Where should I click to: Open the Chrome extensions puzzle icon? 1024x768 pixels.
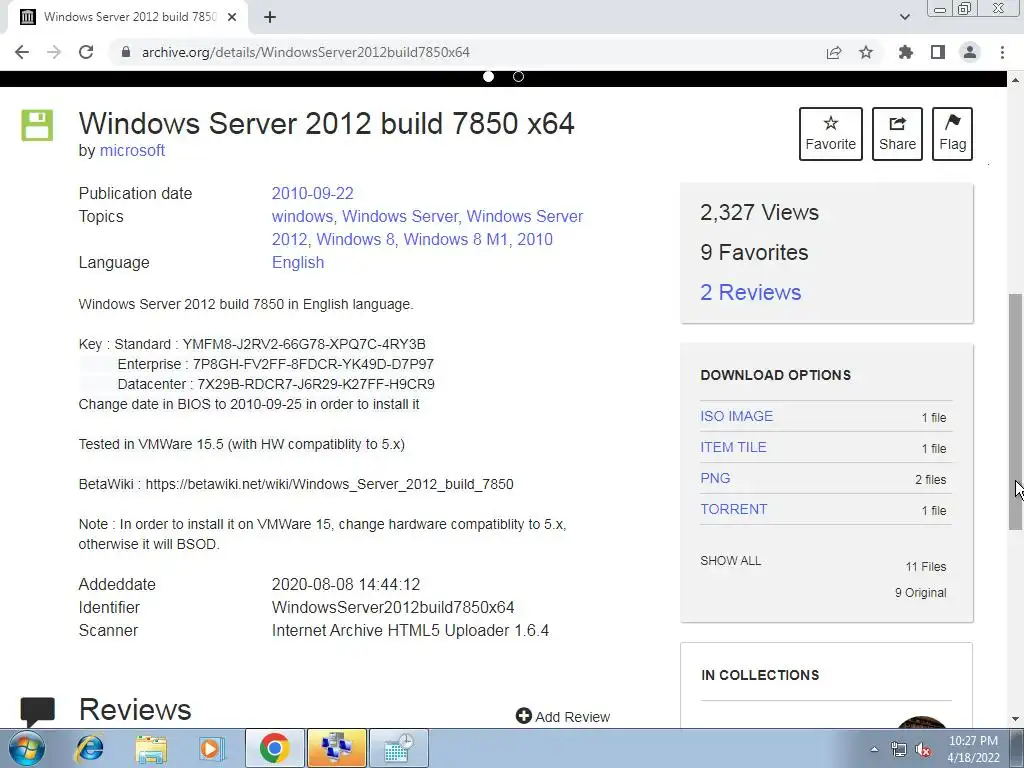906,52
